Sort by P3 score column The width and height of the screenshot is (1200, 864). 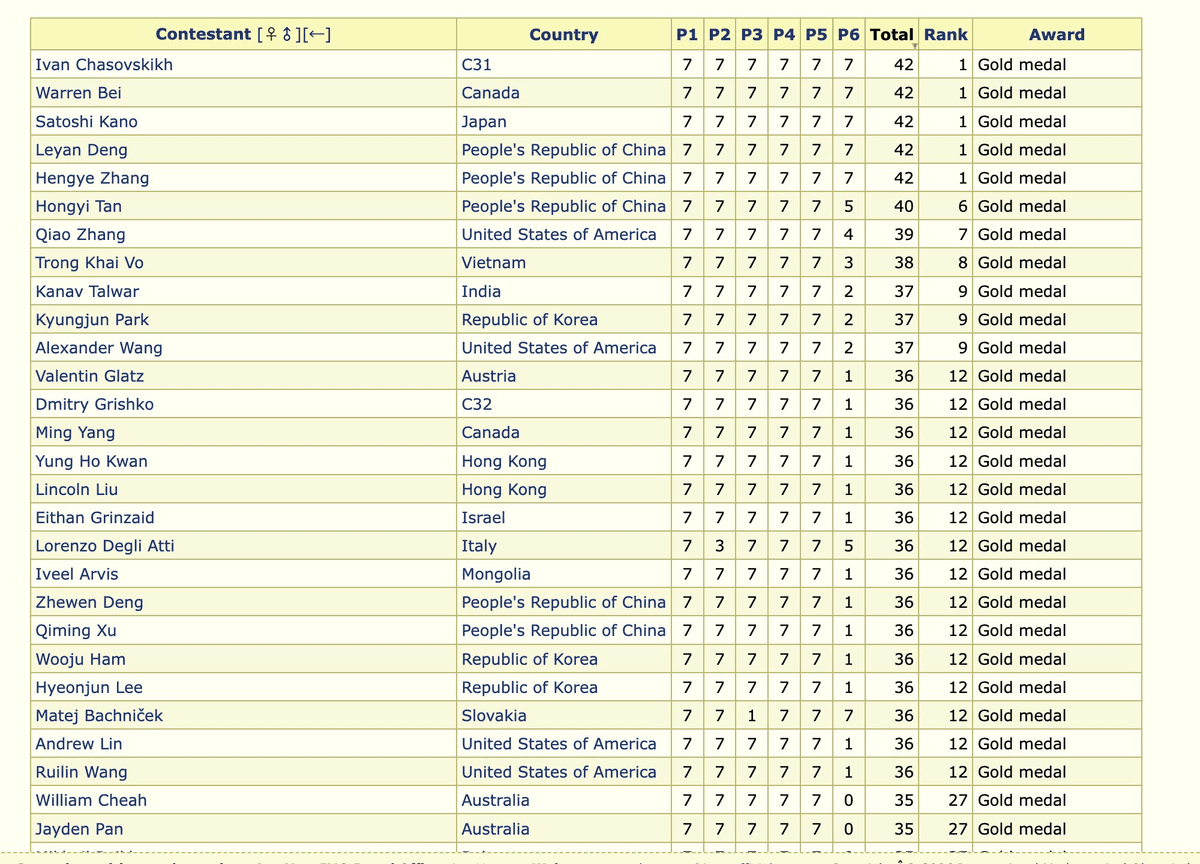pyautogui.click(x=752, y=35)
